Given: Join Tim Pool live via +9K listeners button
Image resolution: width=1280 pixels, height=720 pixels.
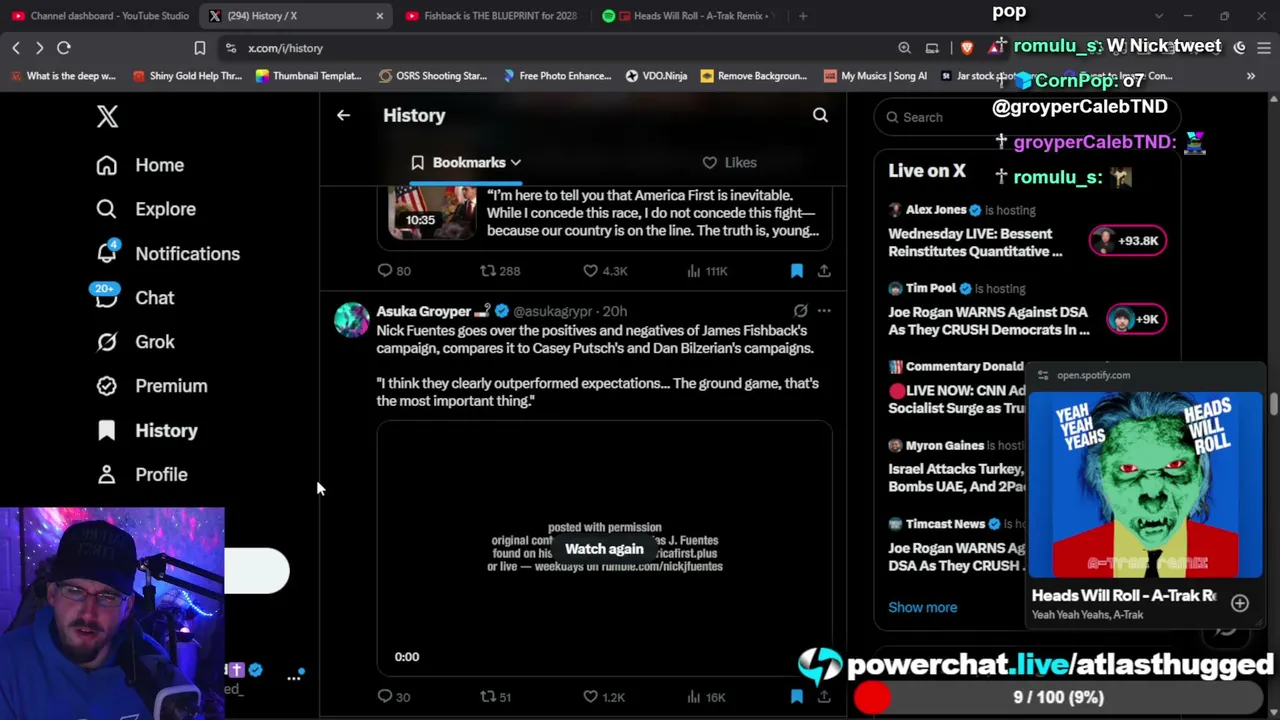Looking at the screenshot, I should pyautogui.click(x=1135, y=319).
